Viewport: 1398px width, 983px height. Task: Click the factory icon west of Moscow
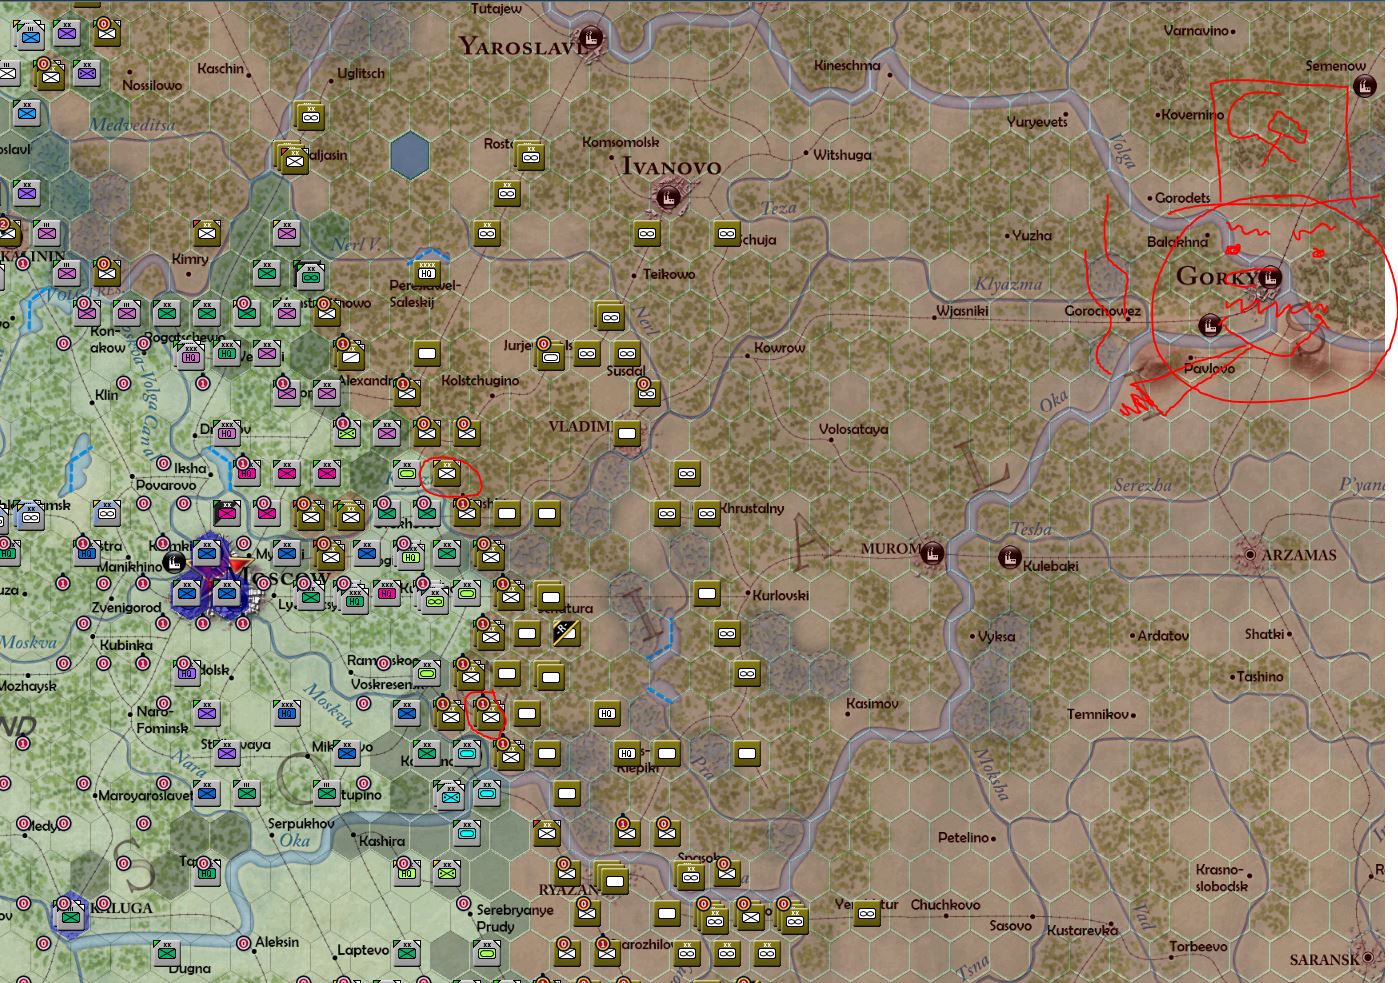coord(175,563)
